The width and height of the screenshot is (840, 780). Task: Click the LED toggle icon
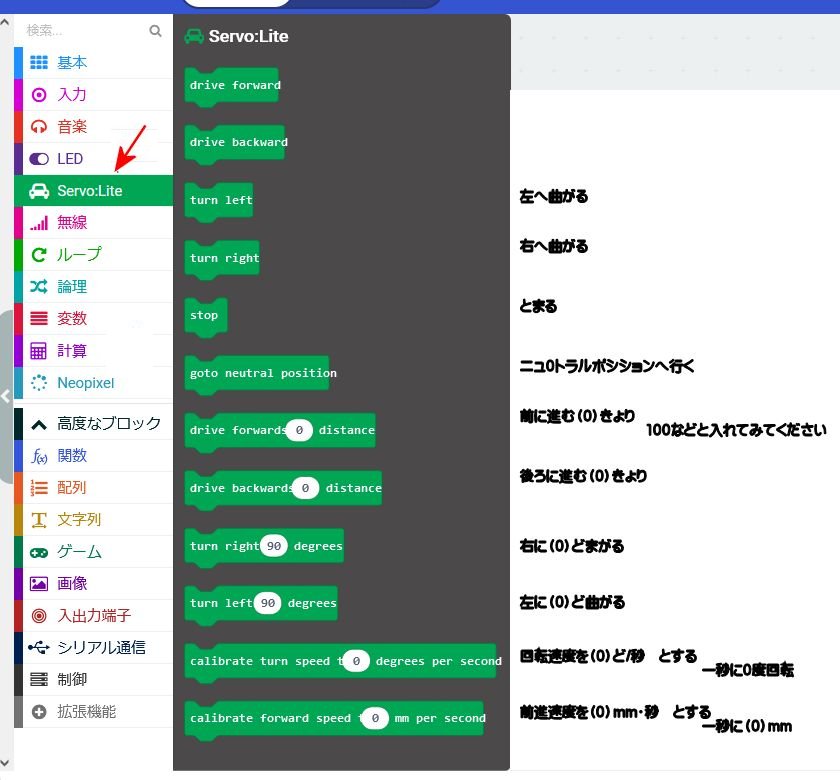[39, 159]
